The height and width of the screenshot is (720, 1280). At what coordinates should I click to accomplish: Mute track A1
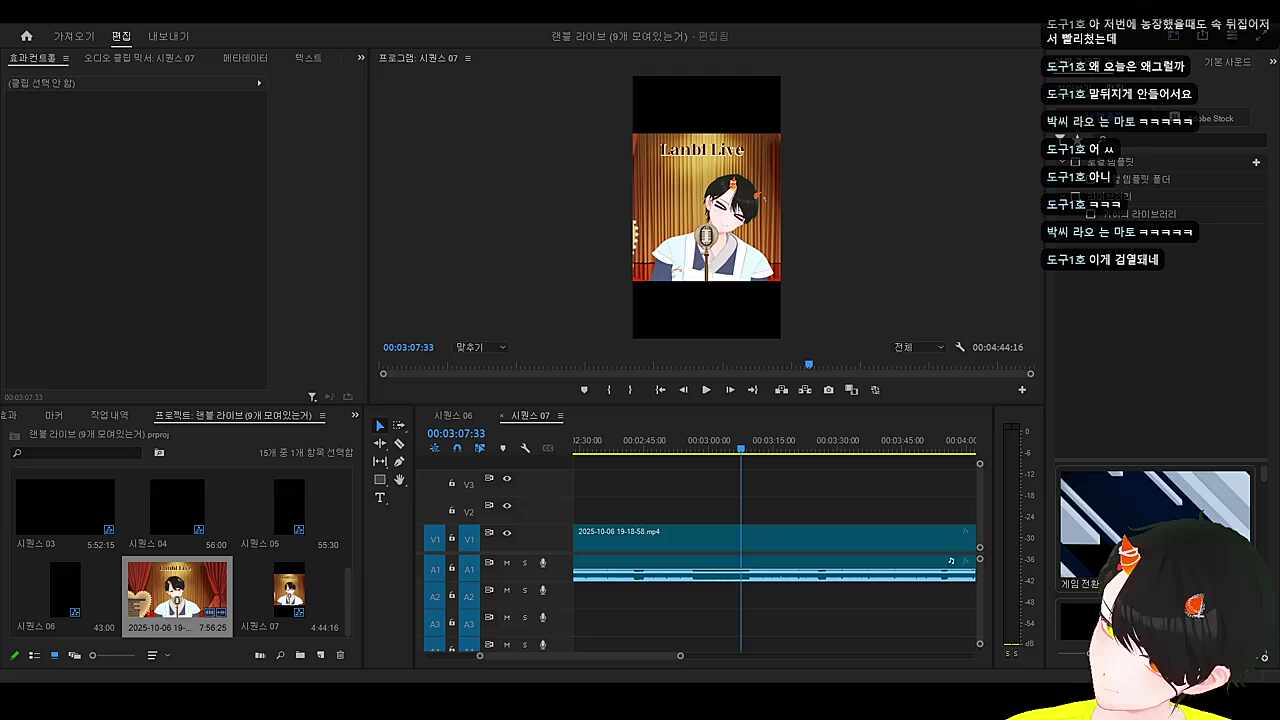click(x=507, y=563)
